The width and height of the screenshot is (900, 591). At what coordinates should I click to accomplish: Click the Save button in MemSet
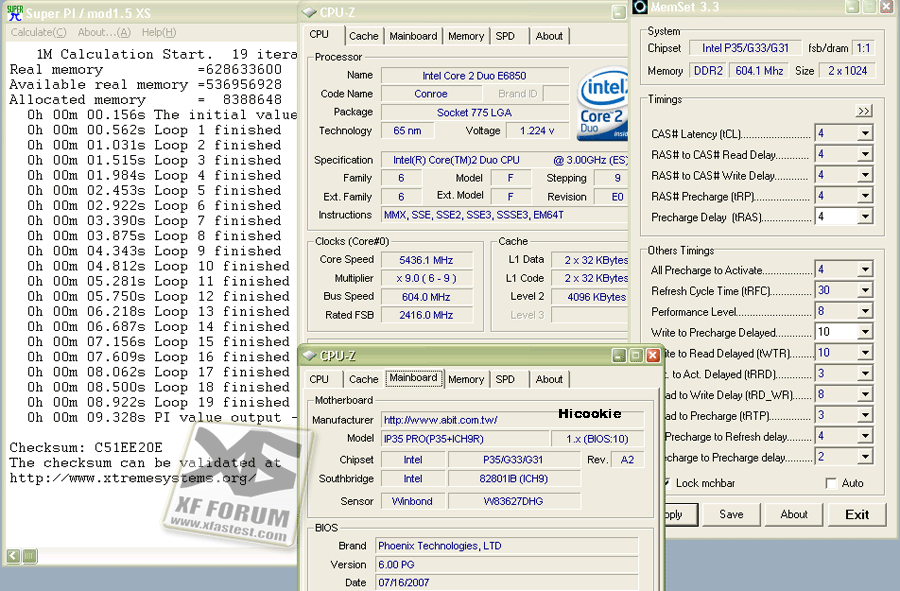coord(731,515)
